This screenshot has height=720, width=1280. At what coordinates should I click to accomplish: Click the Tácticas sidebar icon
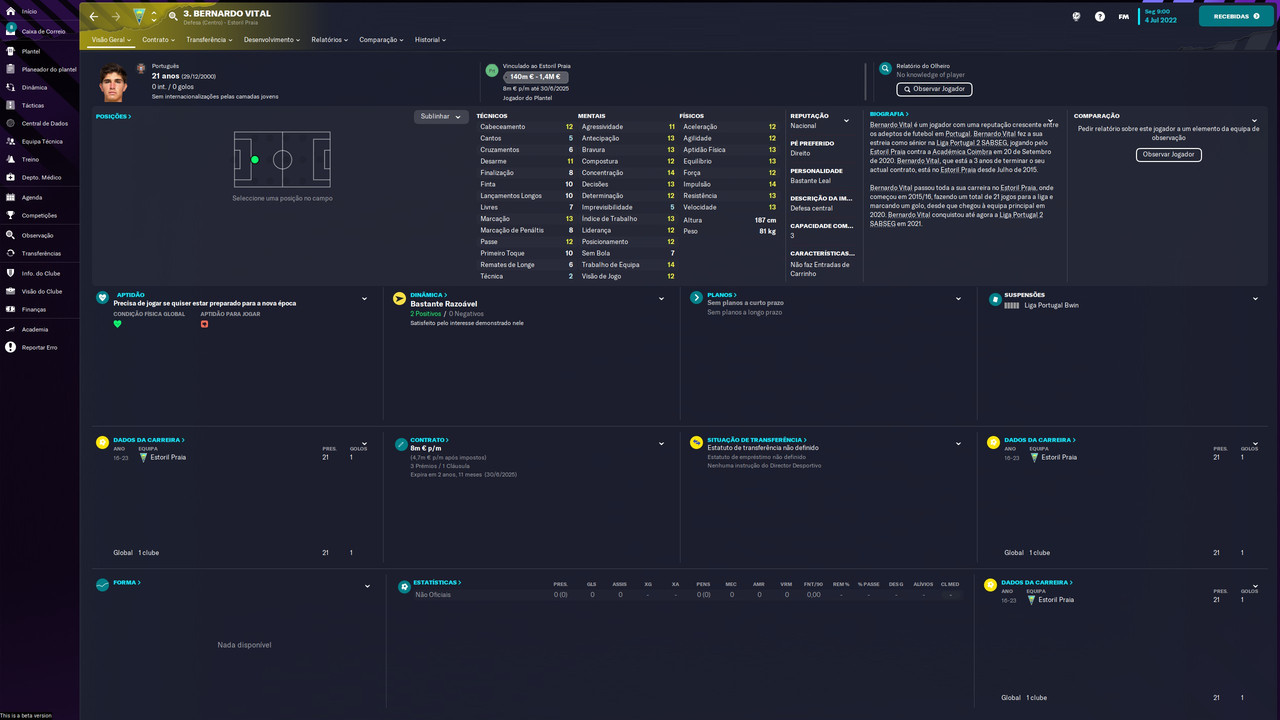click(x=10, y=105)
